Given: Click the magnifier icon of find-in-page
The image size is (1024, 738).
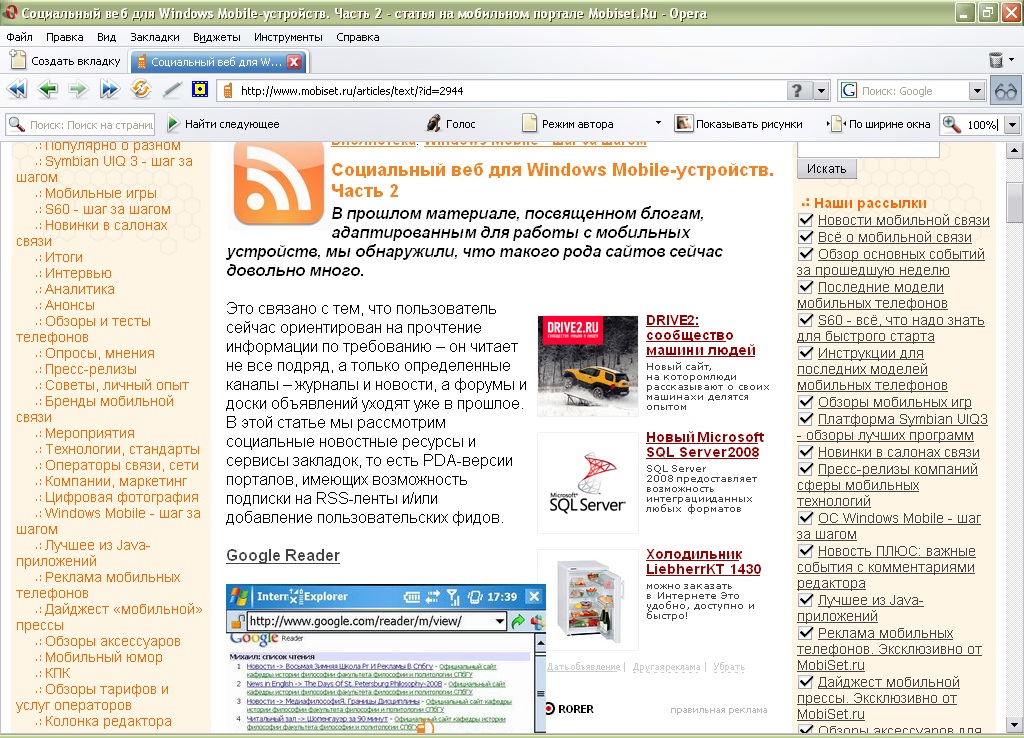Looking at the screenshot, I should pos(16,124).
